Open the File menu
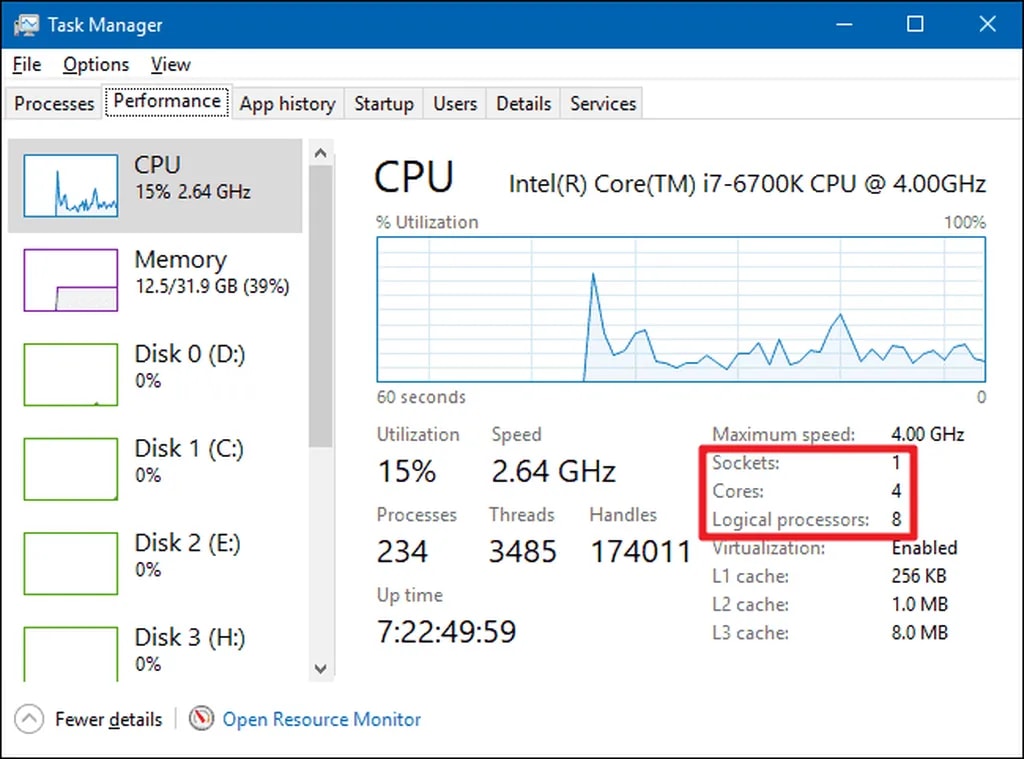This screenshot has width=1024, height=759. pyautogui.click(x=25, y=64)
